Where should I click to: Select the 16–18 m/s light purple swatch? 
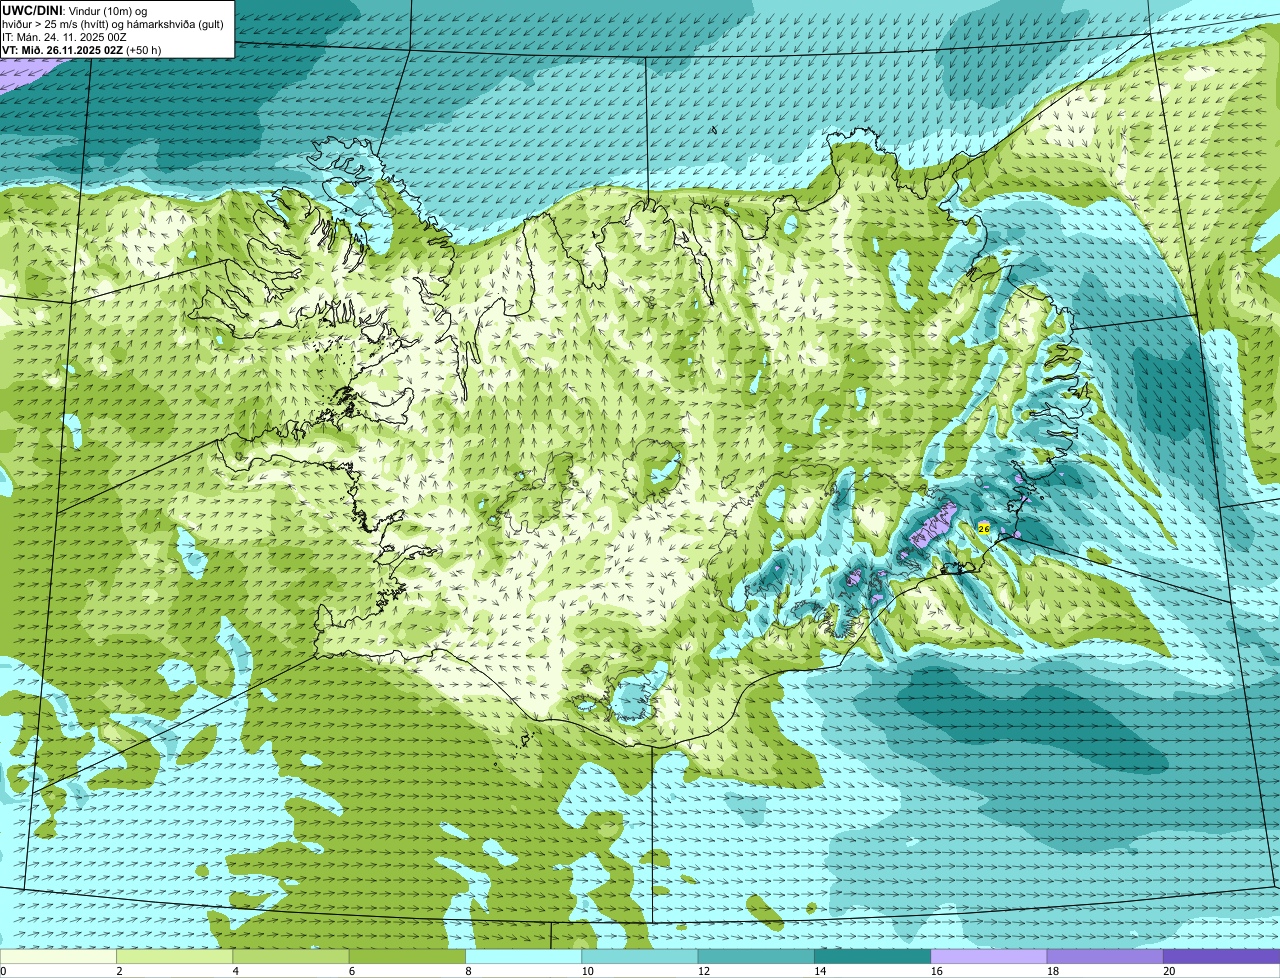click(989, 956)
